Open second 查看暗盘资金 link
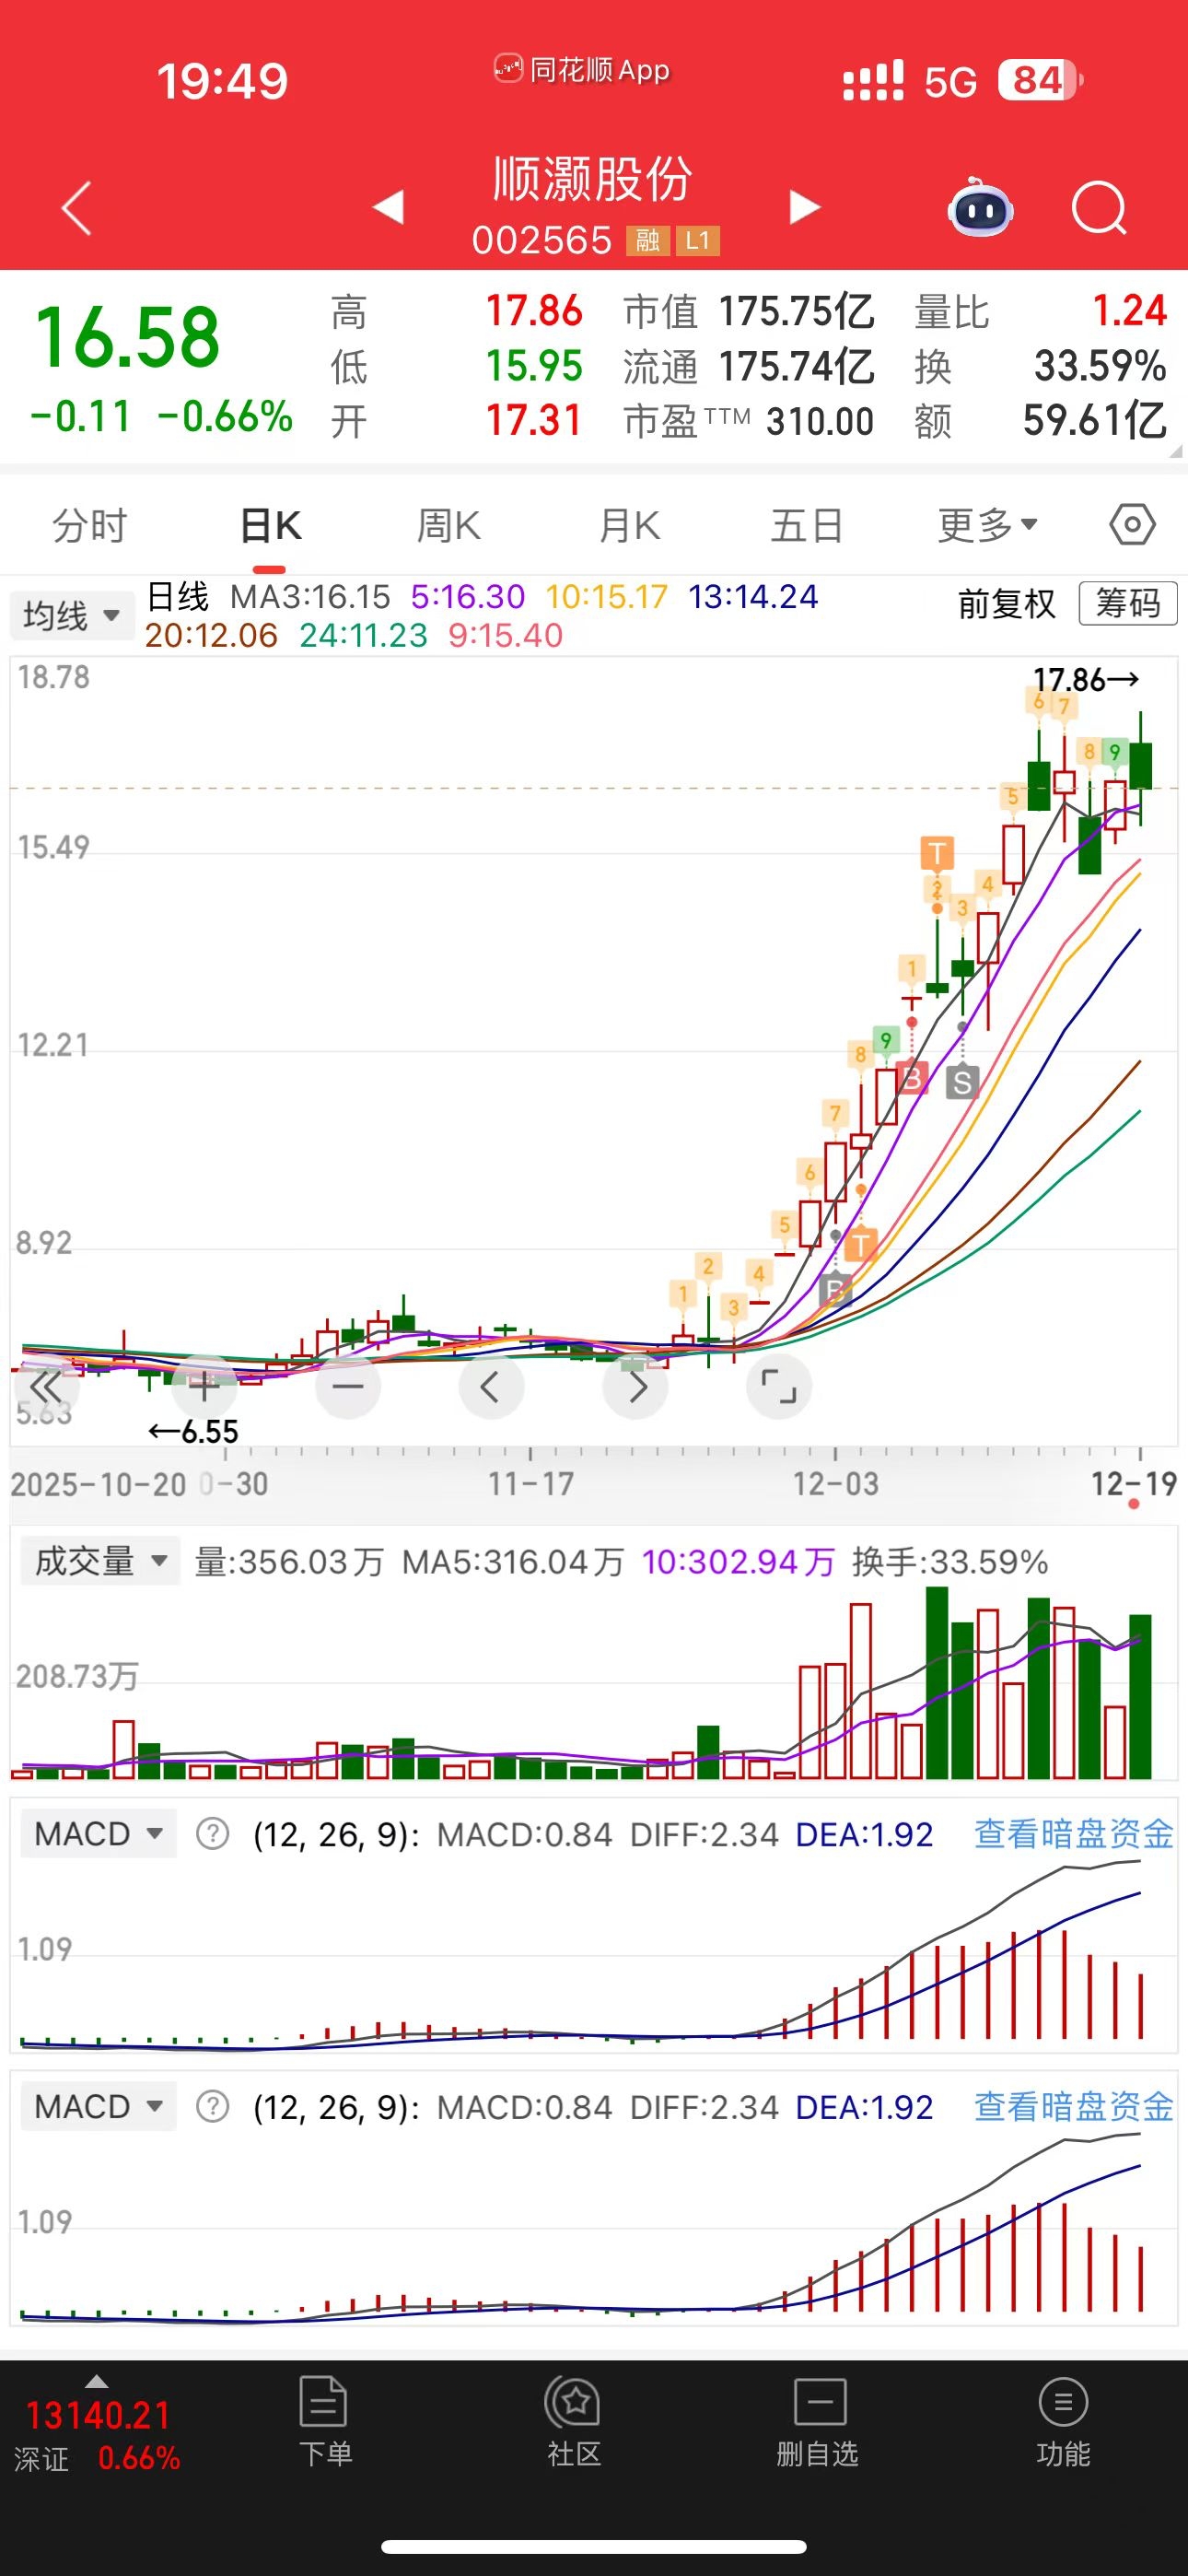This screenshot has width=1188, height=2576. click(1074, 2107)
